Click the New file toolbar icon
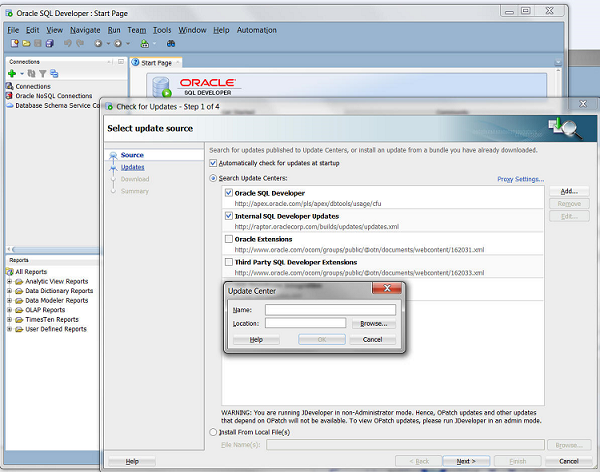Viewport: 600px width, 472px height. coord(15,44)
